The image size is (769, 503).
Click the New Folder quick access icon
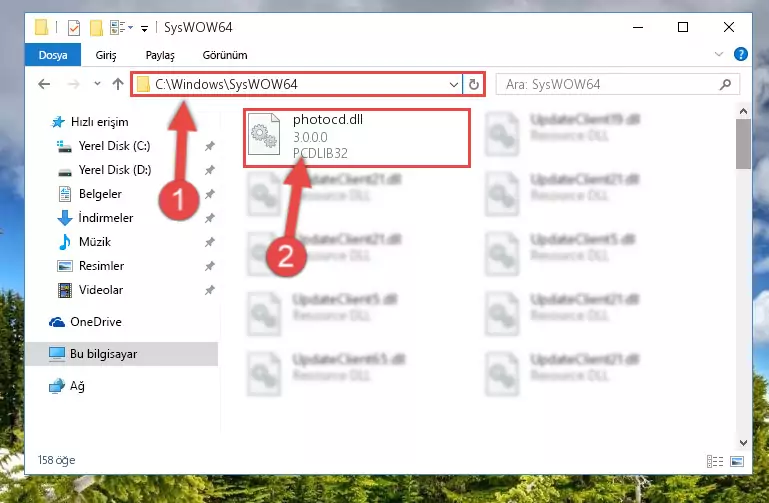97,27
